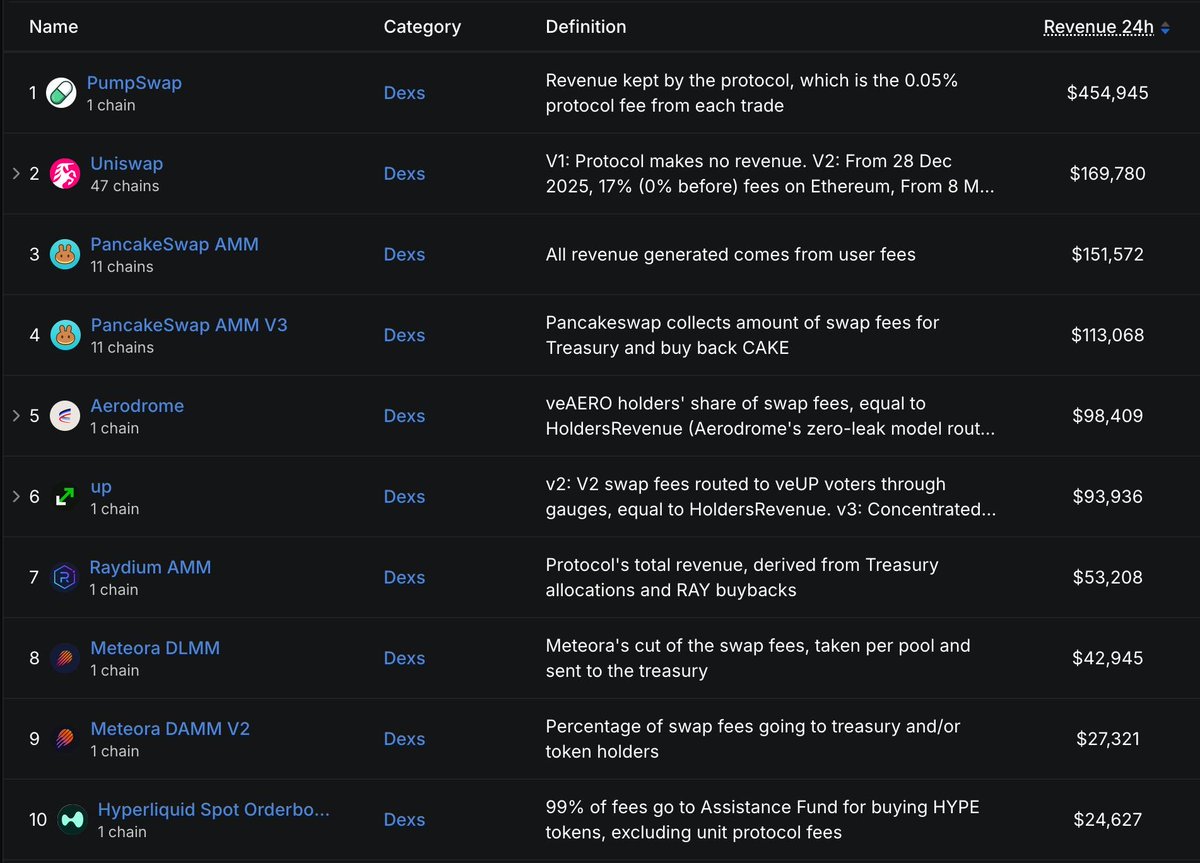Click Dexs category in PancakeSwap AMM V3 row
Viewport: 1200px width, 863px height.
(x=404, y=336)
